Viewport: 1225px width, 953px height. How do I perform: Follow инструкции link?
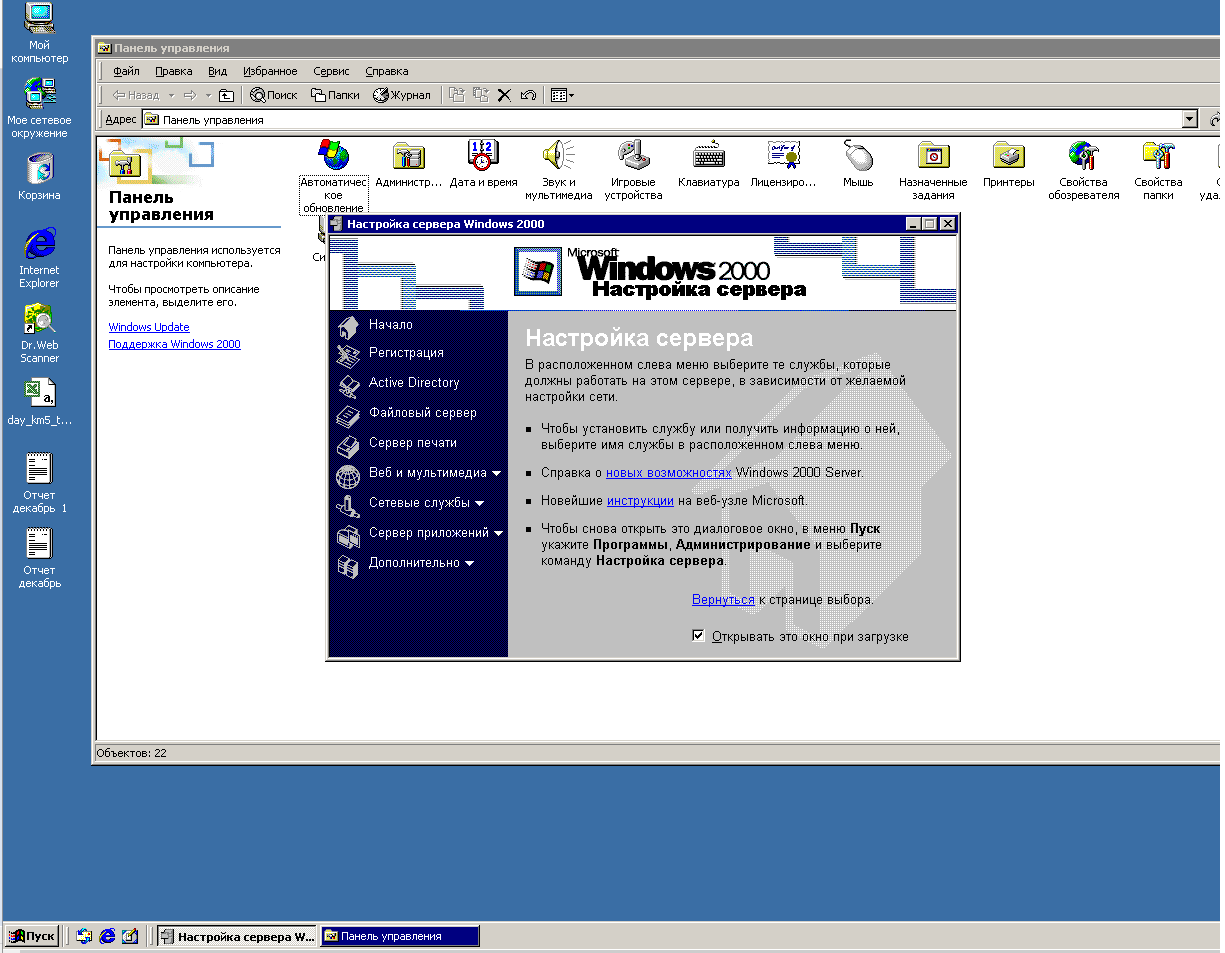click(640, 500)
